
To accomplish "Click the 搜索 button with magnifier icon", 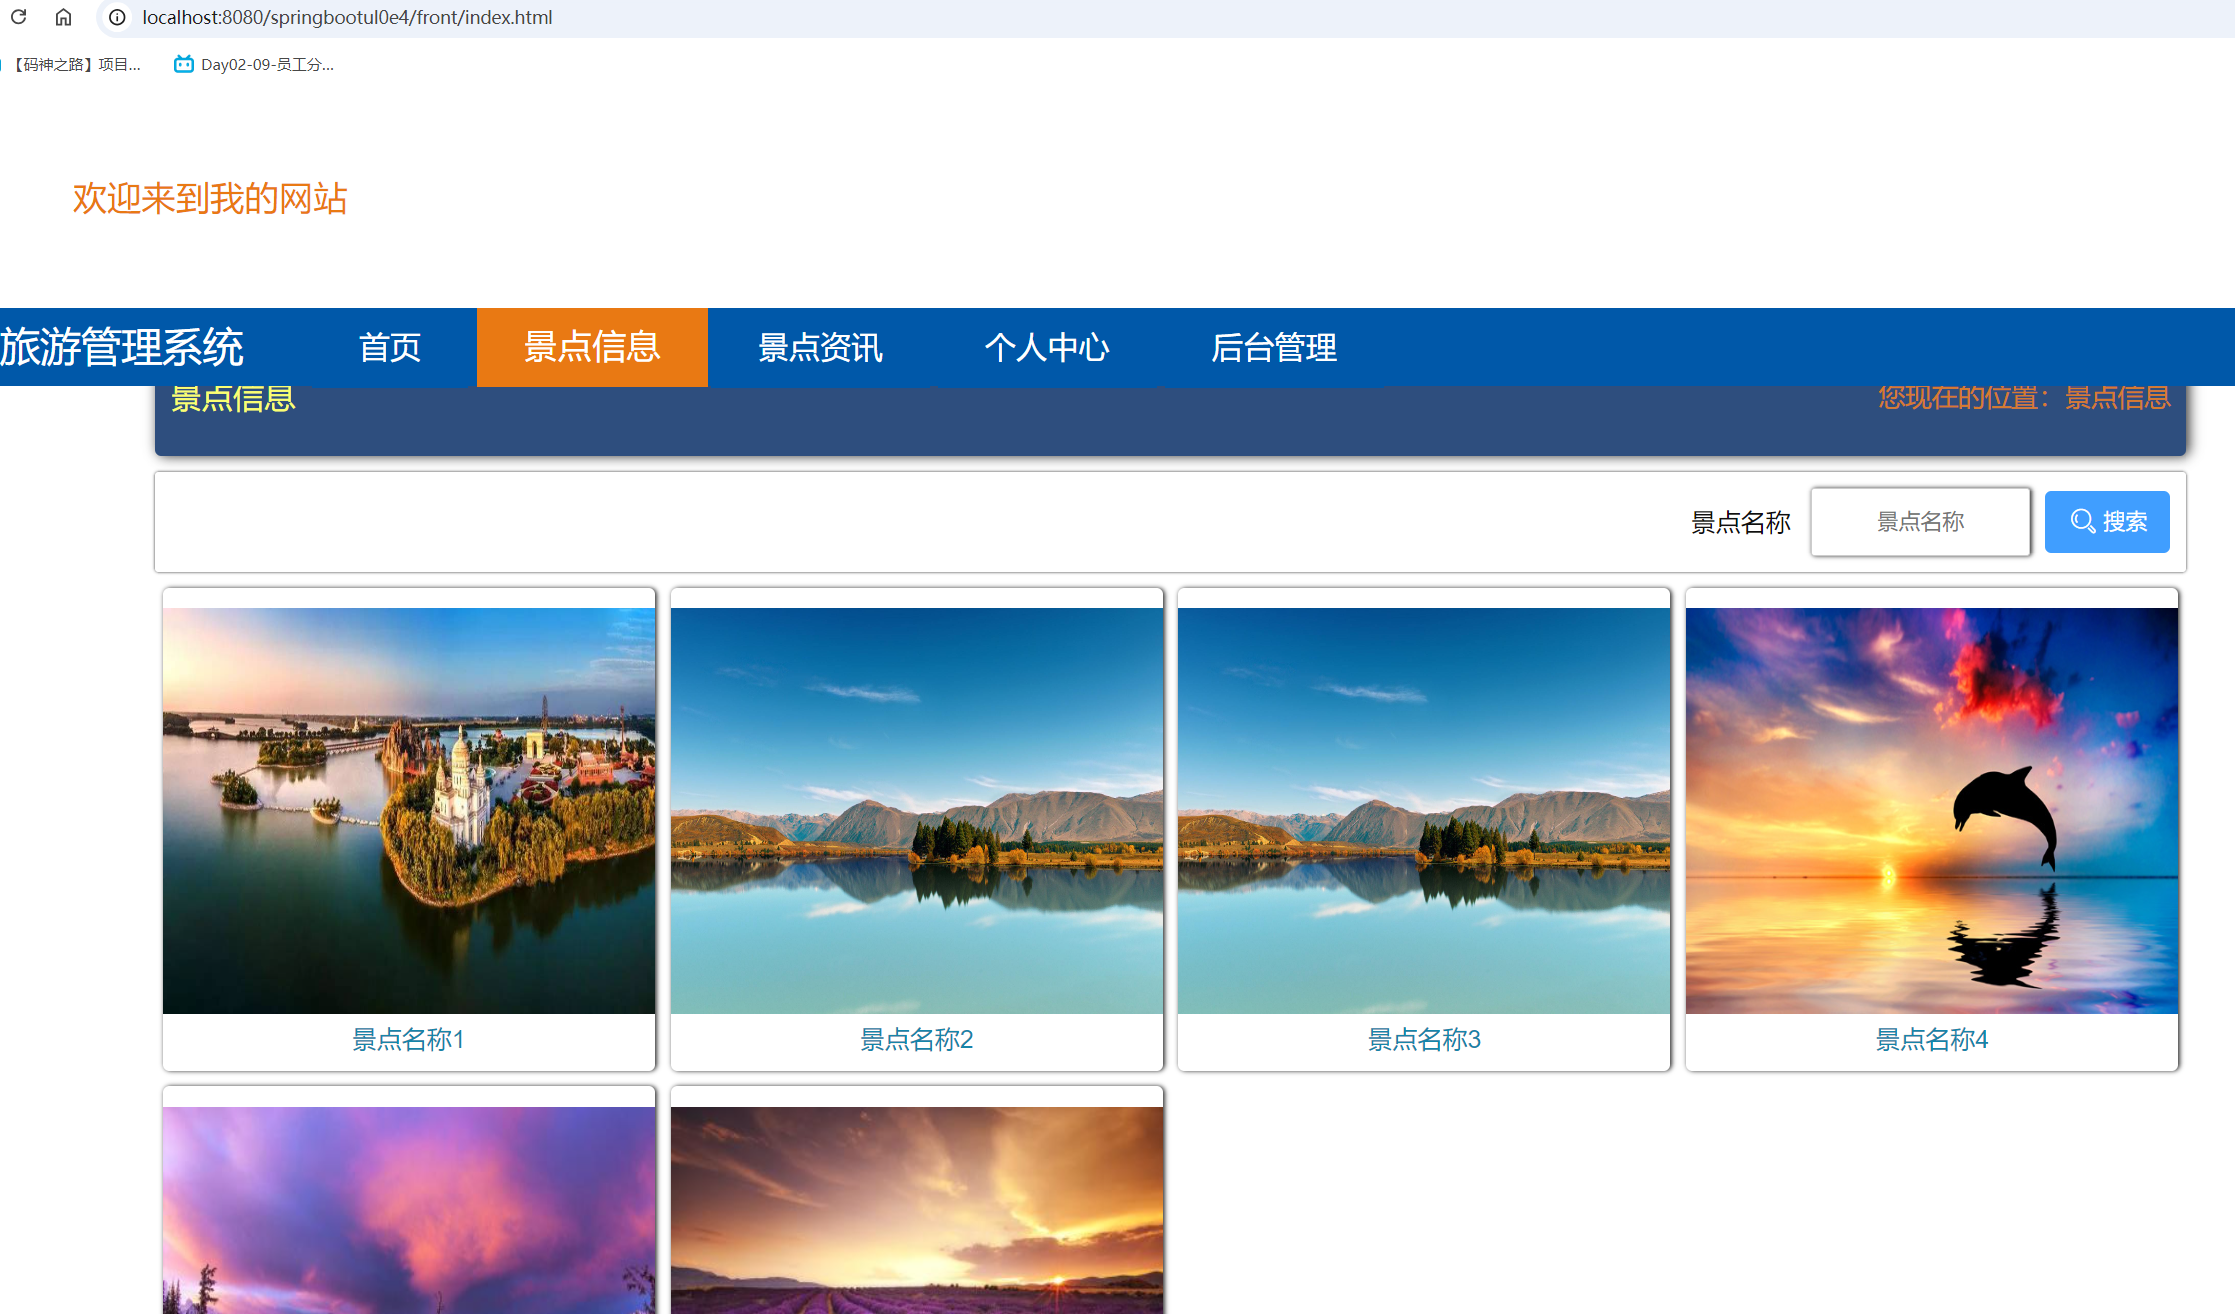I will click(x=2106, y=522).
